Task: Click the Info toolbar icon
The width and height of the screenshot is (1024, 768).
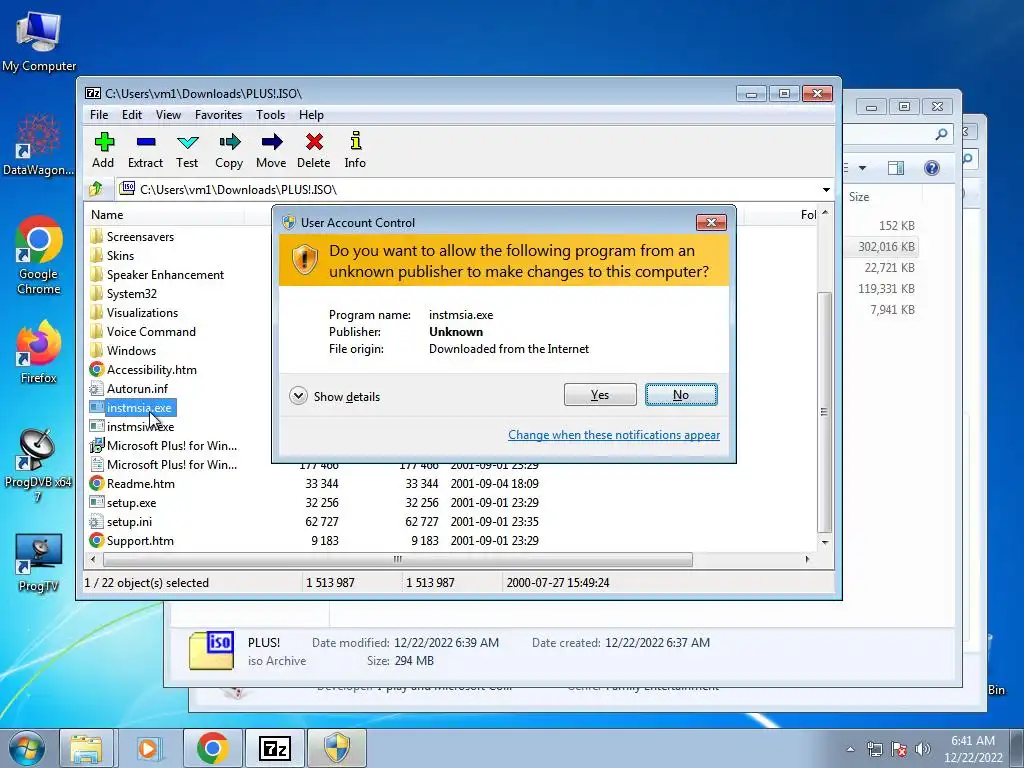Action: point(355,150)
